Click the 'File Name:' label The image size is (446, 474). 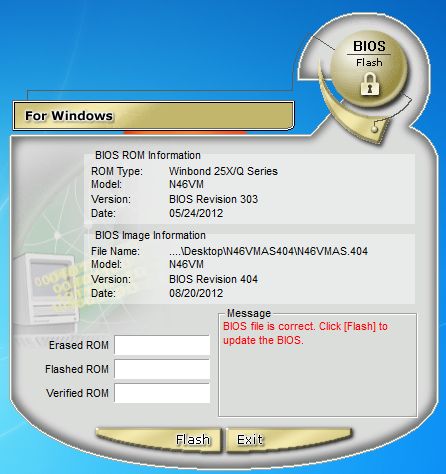115,251
